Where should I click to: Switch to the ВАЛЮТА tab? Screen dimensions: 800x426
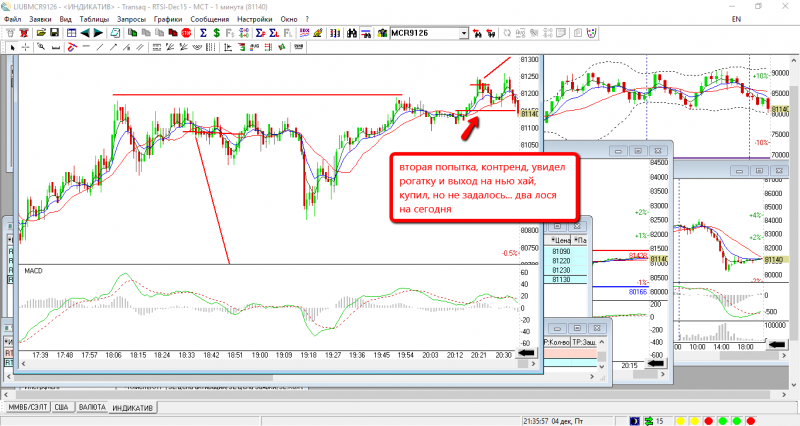(x=92, y=407)
